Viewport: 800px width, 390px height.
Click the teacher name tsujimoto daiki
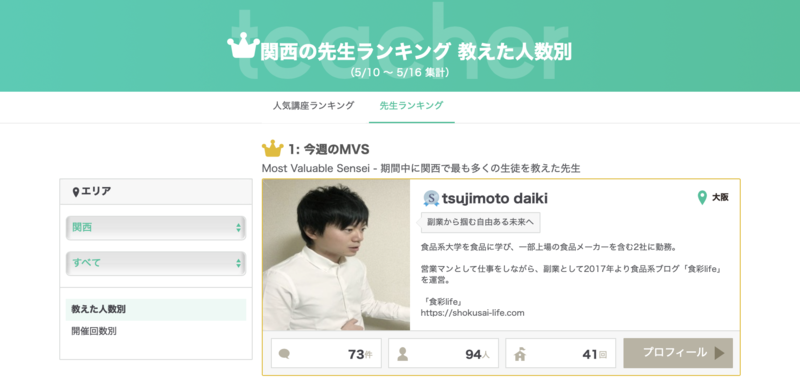click(x=495, y=199)
